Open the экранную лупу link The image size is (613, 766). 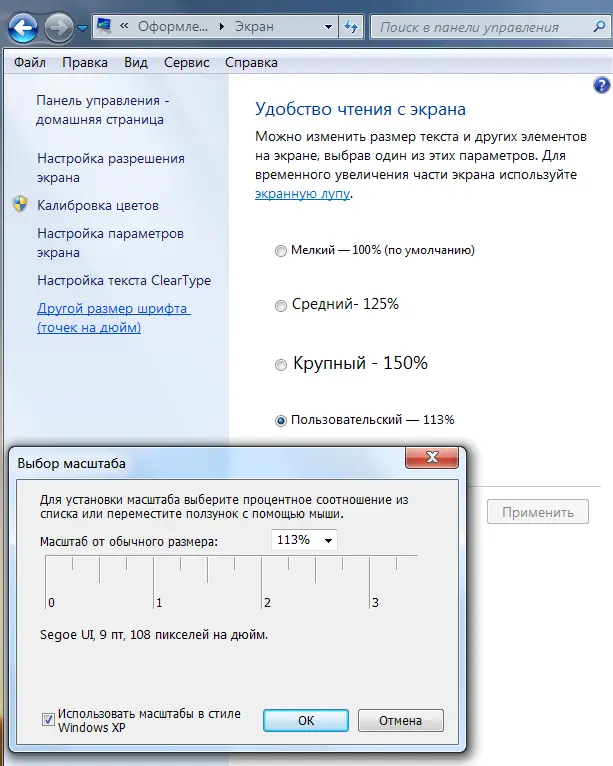302,193
